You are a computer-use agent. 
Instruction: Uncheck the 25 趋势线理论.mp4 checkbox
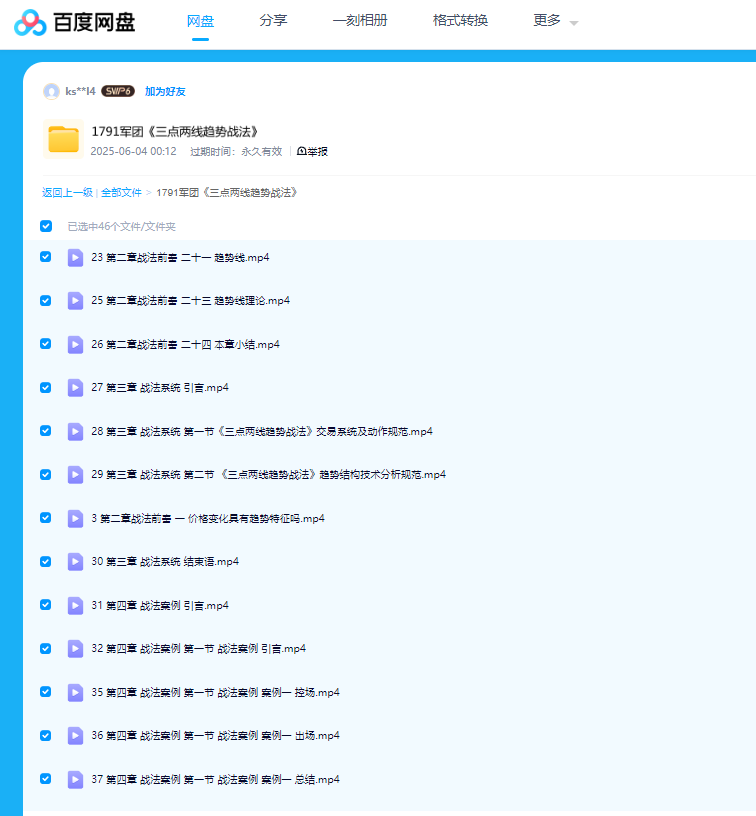pyautogui.click(x=46, y=300)
